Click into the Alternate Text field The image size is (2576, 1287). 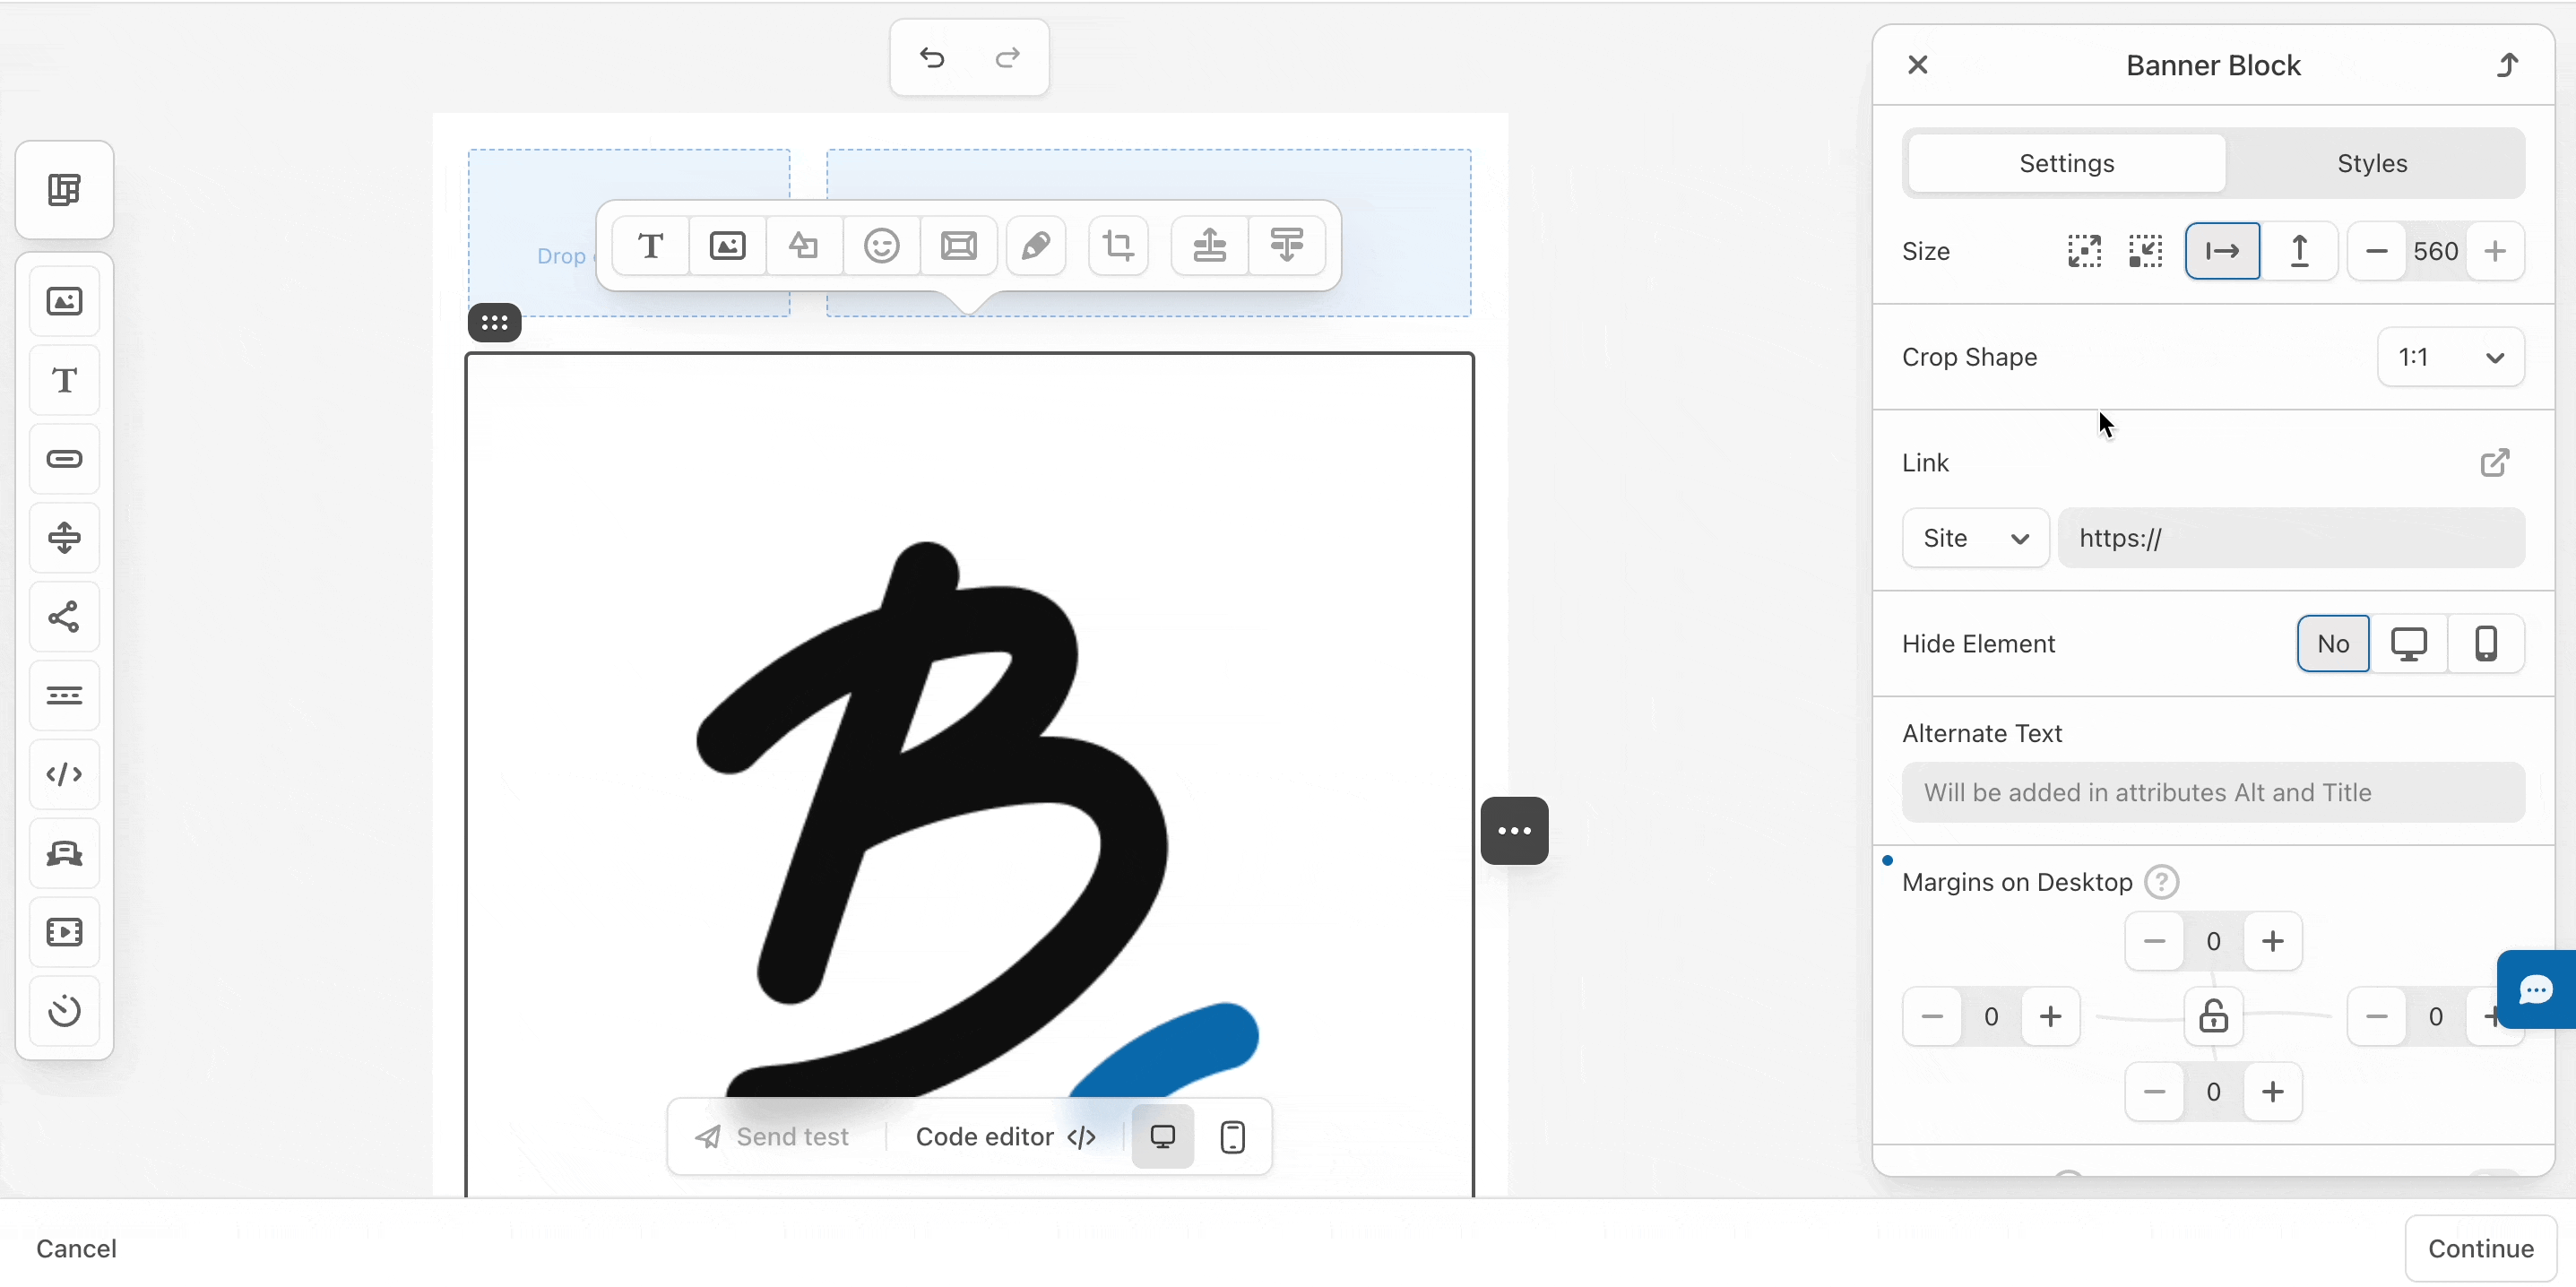[2212, 793]
